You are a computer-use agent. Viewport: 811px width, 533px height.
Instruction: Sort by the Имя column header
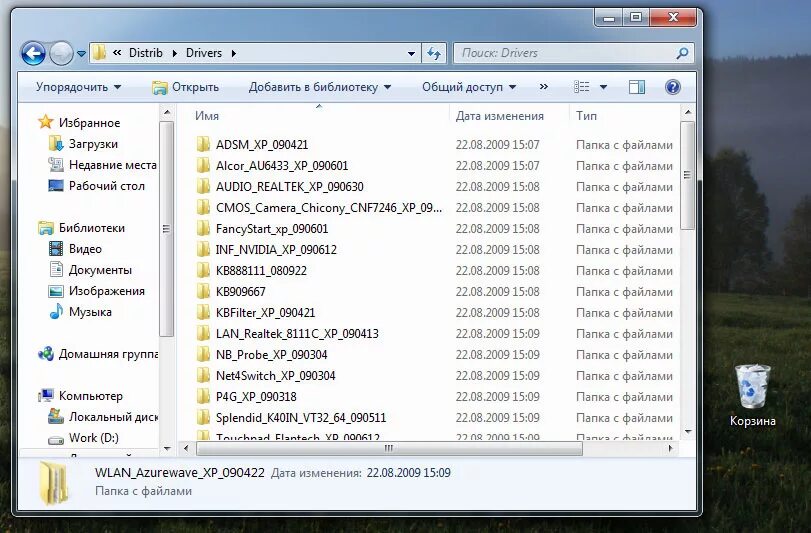(207, 116)
